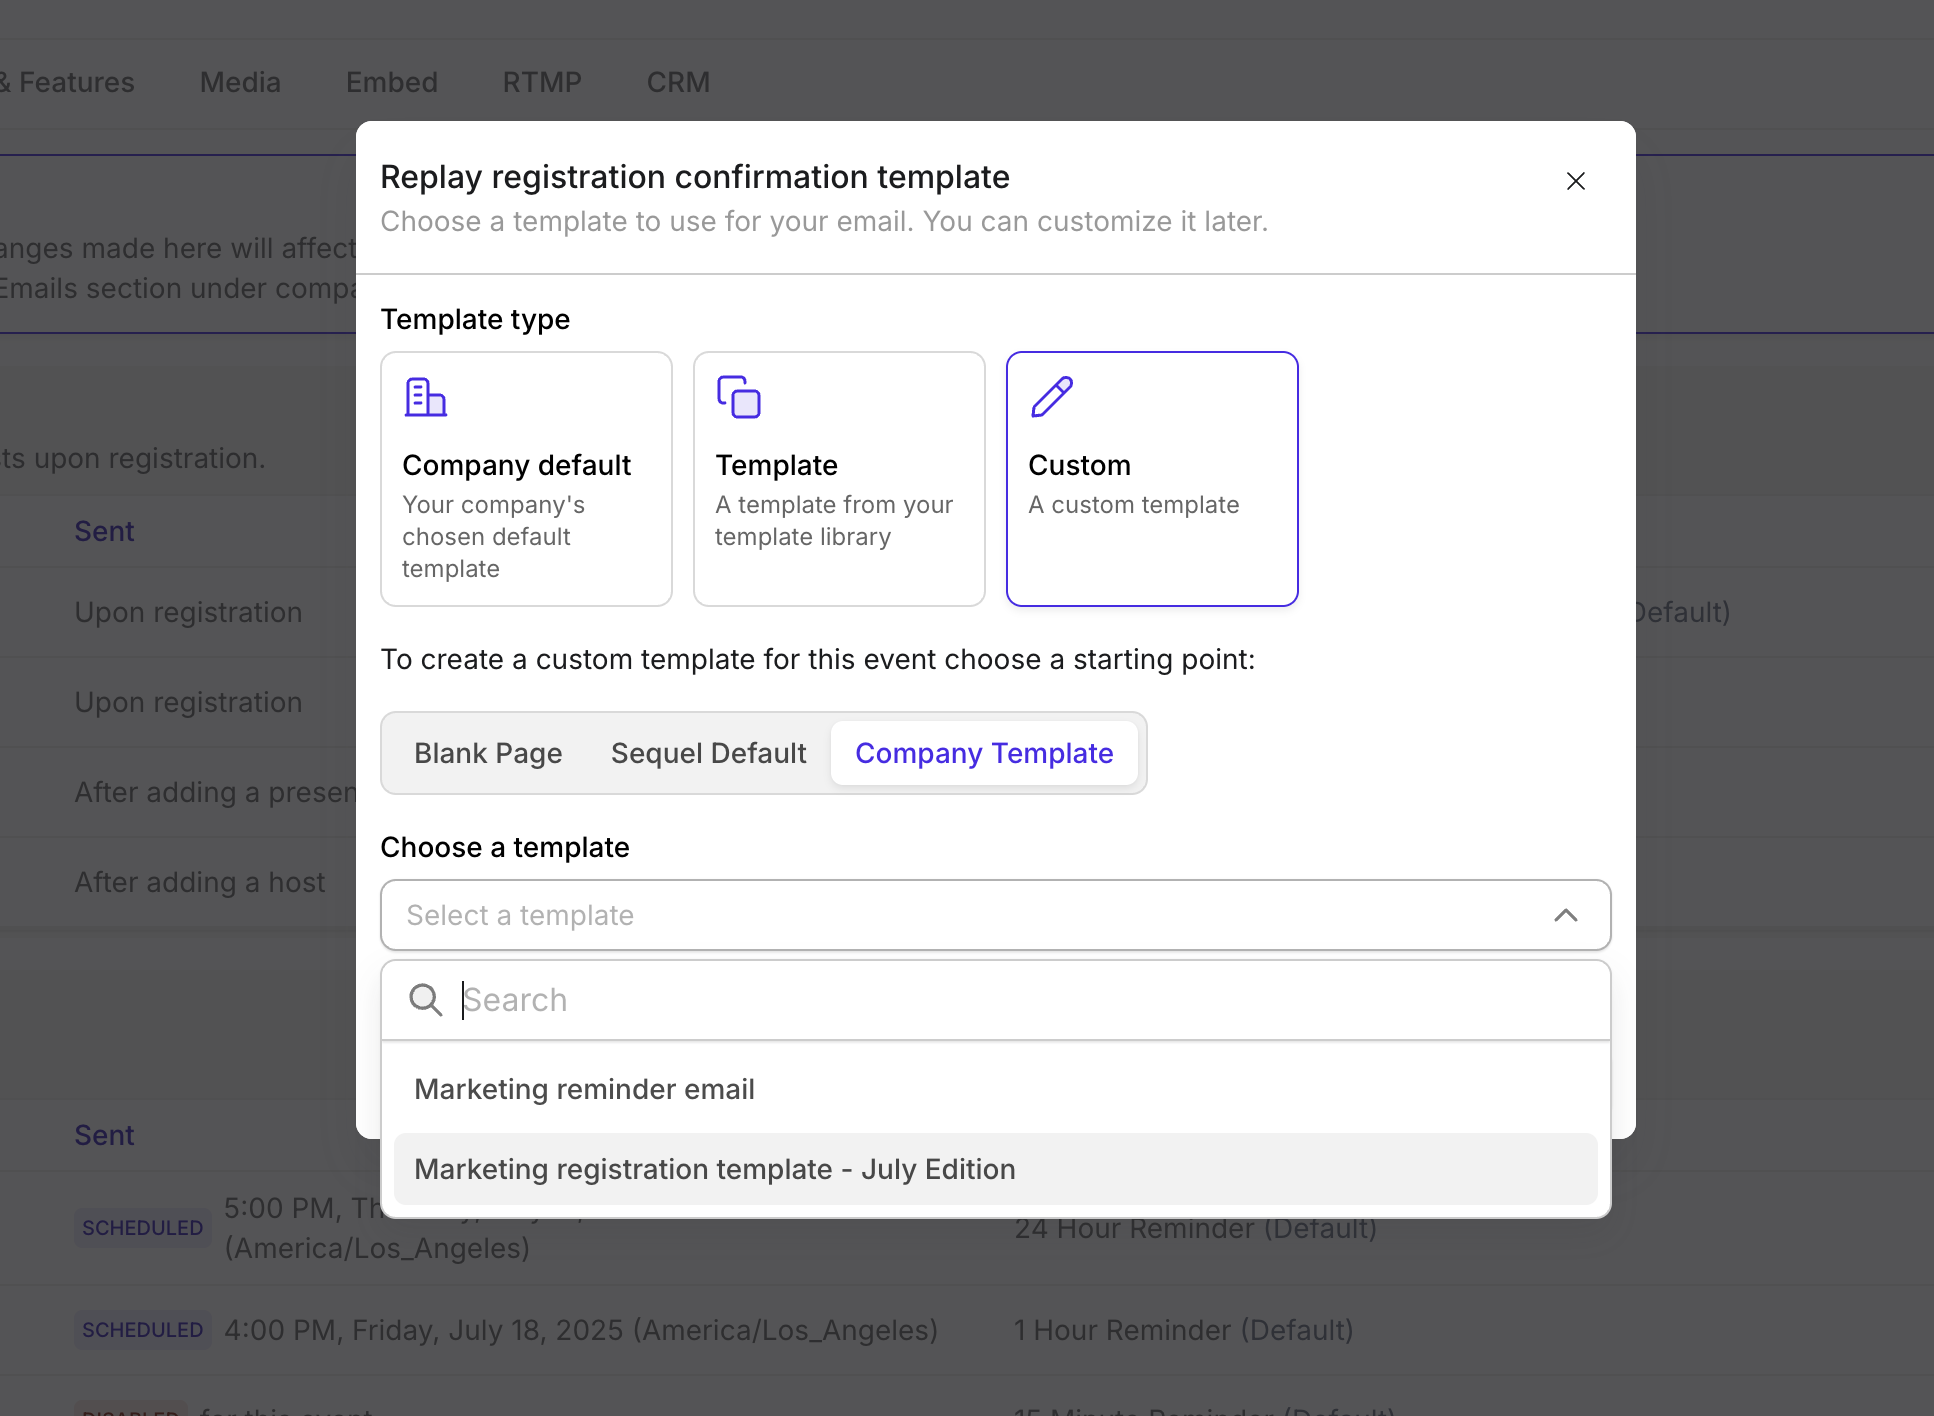Image resolution: width=1934 pixels, height=1416 pixels.
Task: Close the template dialog with X
Action: [1575, 181]
